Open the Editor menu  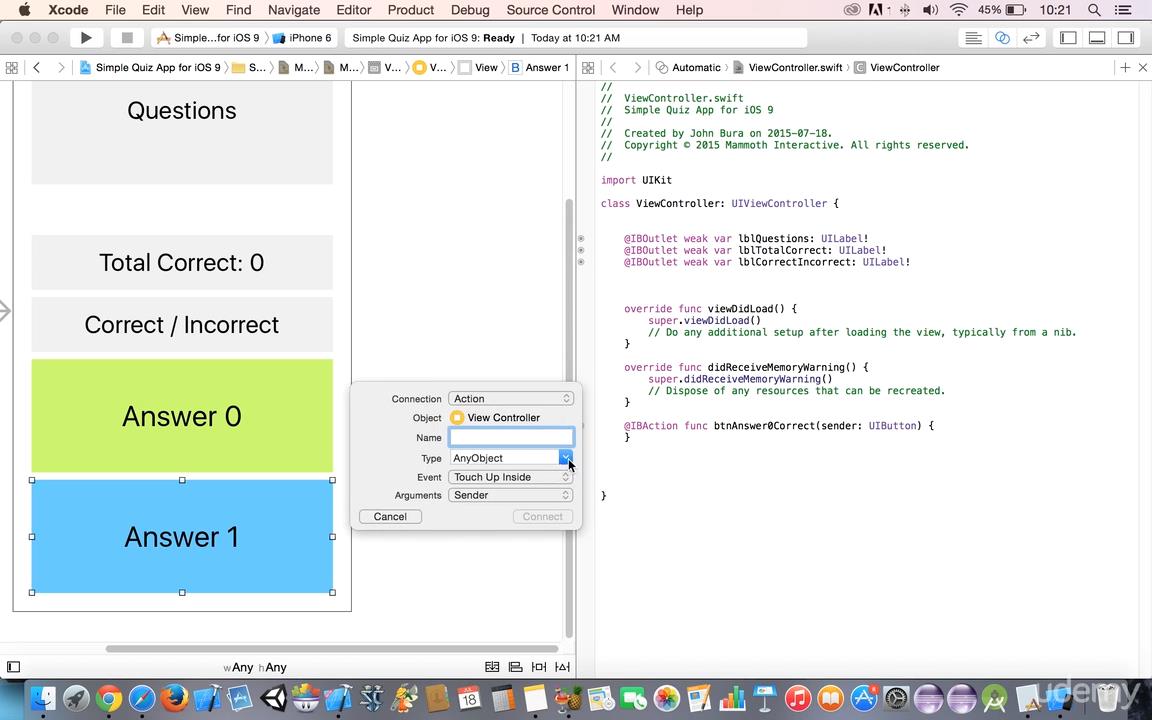pyautogui.click(x=353, y=10)
